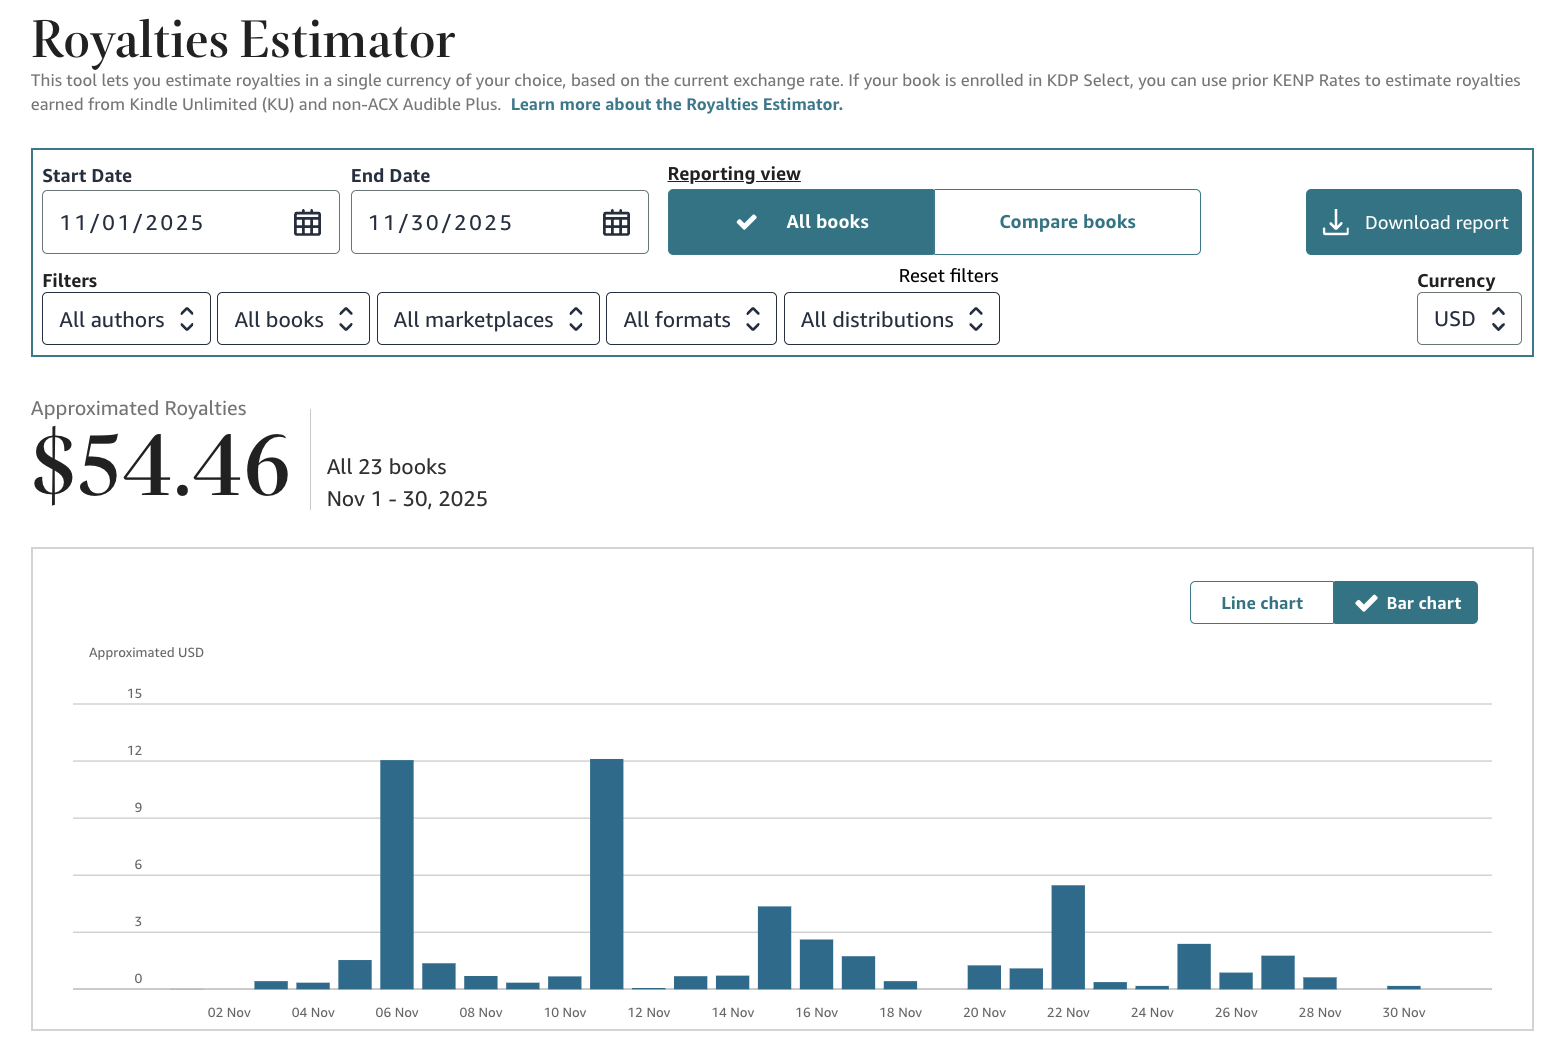Image resolution: width=1566 pixels, height=1058 pixels.
Task: Click into the Start Date input field
Action: point(191,222)
